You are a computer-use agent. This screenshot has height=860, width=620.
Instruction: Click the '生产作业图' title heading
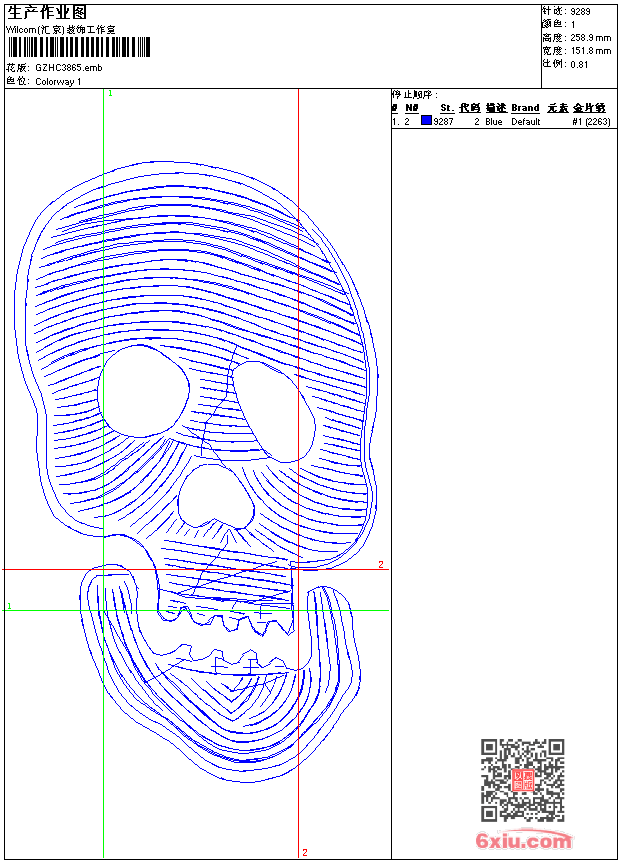click(47, 12)
